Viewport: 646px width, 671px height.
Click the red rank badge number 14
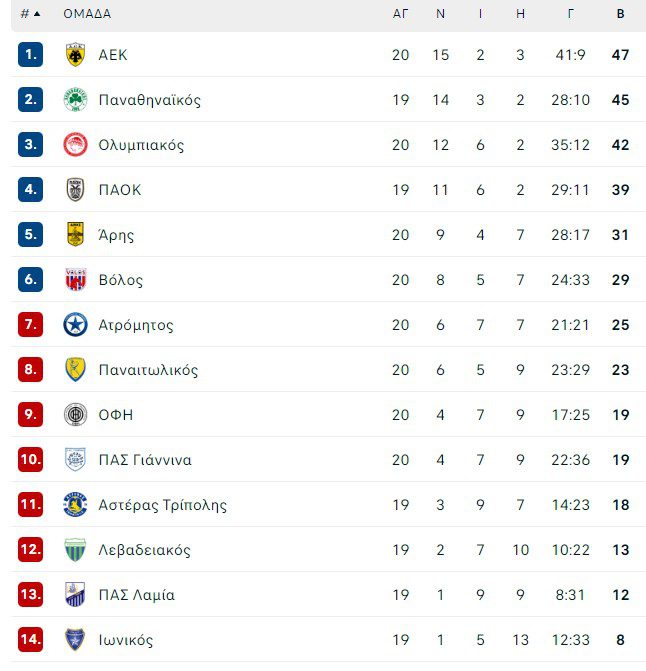30,640
